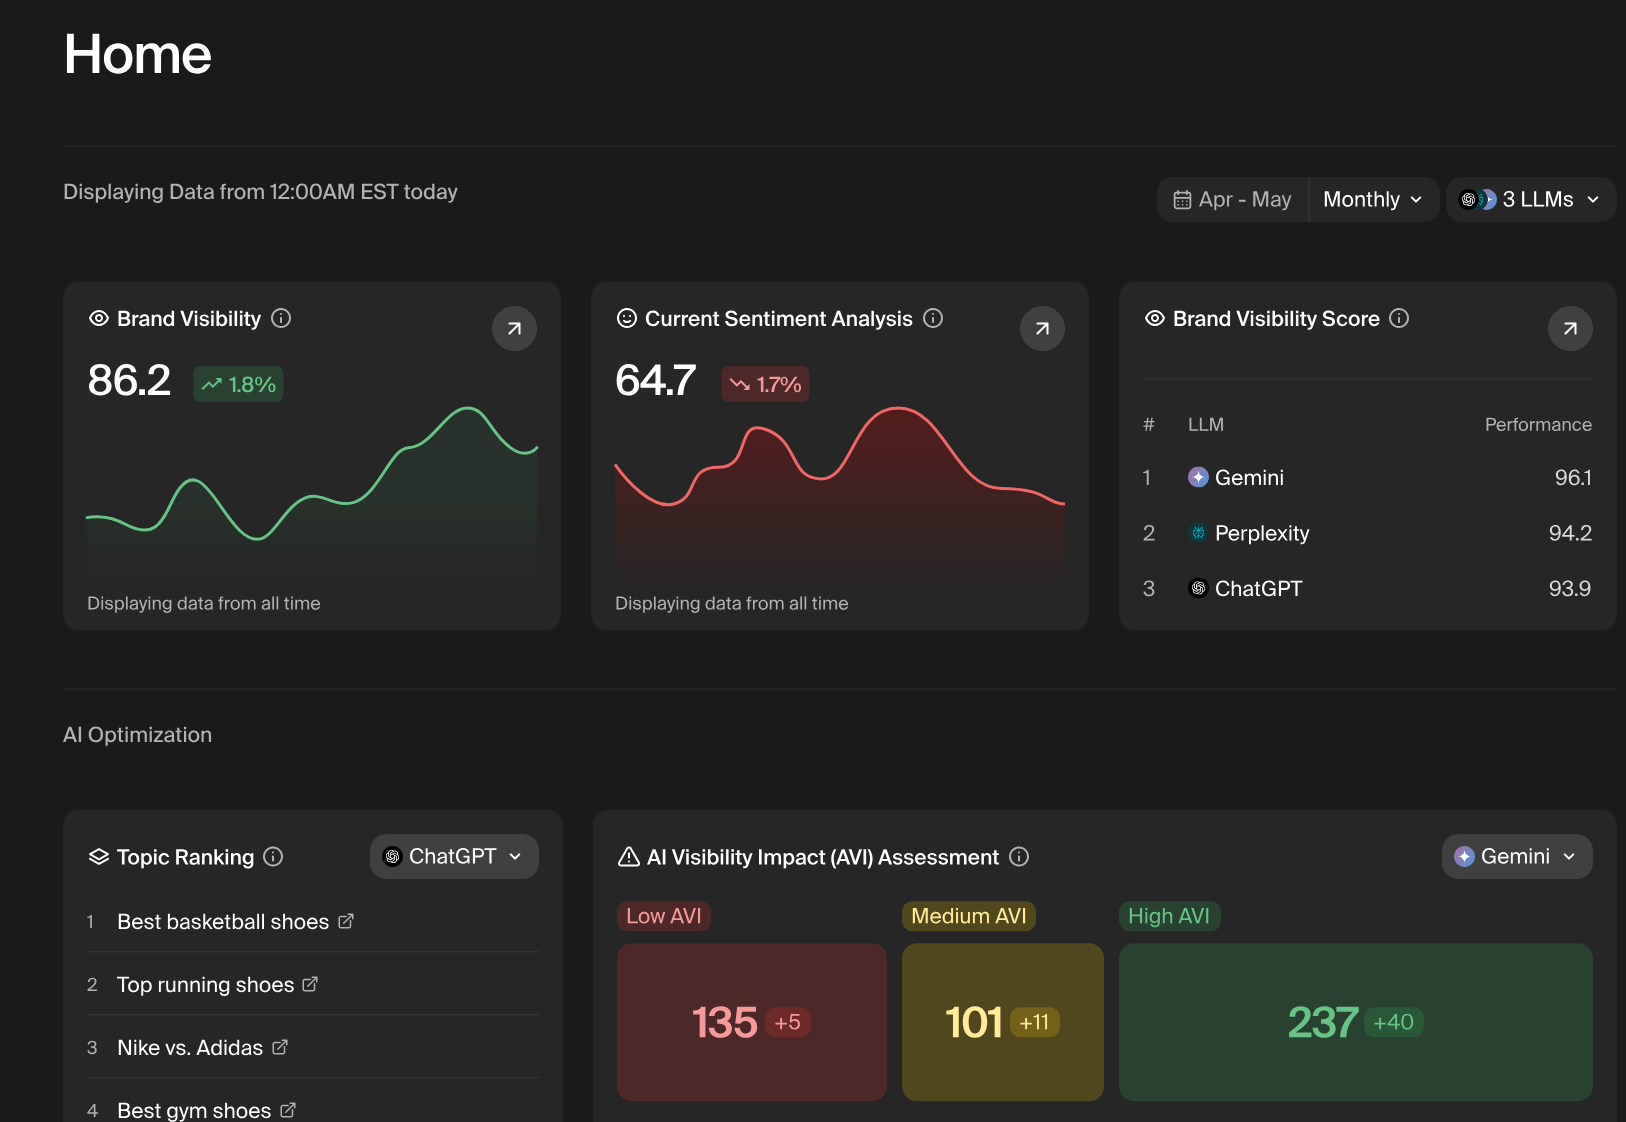This screenshot has height=1122, width=1626.
Task: Select the green High AVI 237 tile
Action: coord(1355,1022)
